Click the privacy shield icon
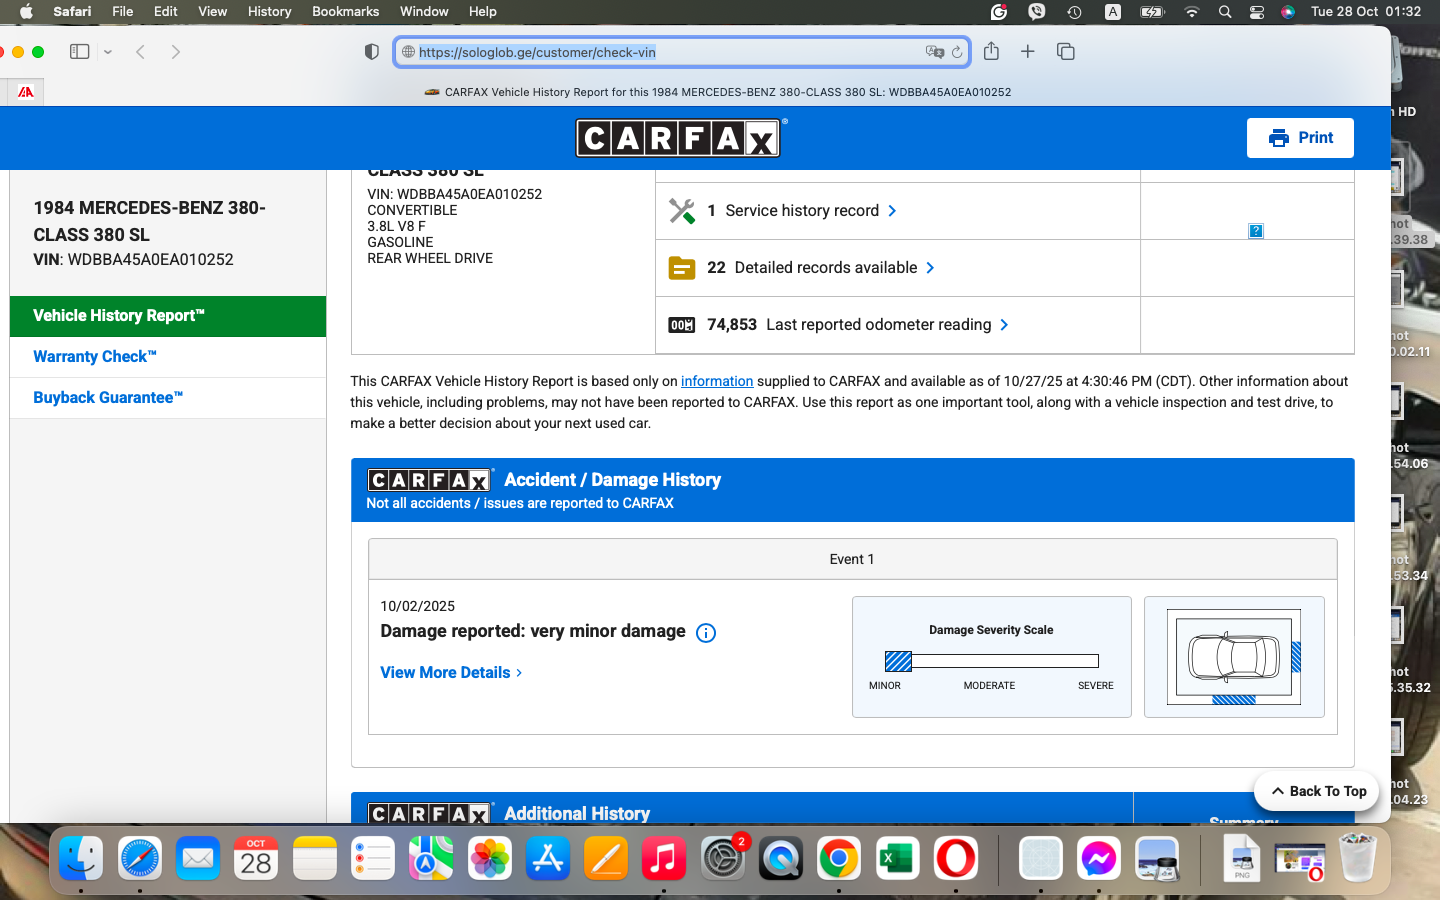1440x900 pixels. (372, 52)
